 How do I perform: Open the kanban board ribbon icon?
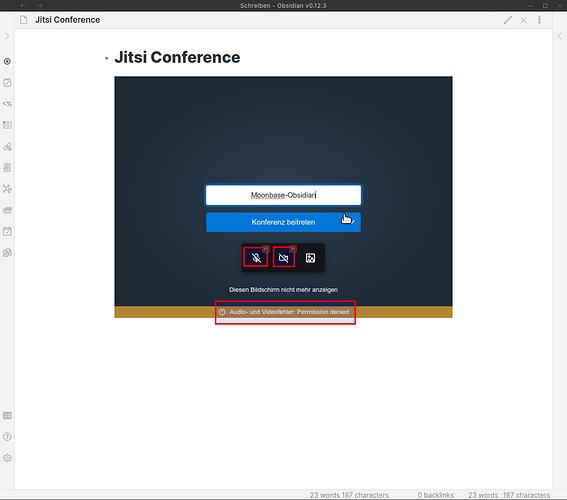click(7, 125)
